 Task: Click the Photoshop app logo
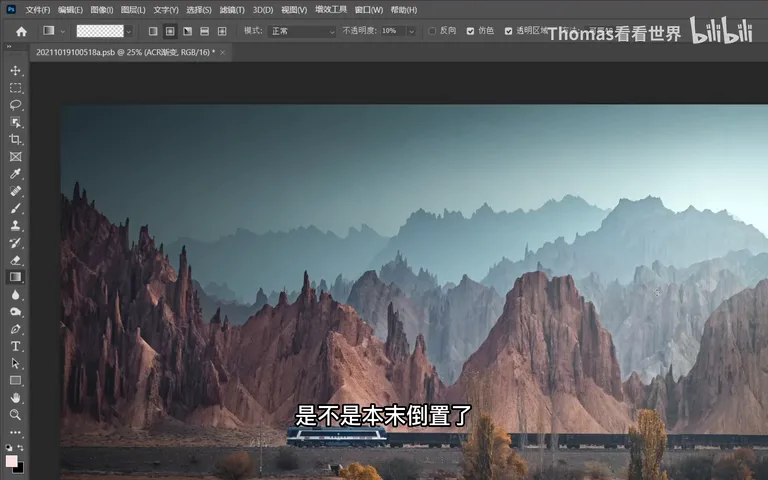11,9
